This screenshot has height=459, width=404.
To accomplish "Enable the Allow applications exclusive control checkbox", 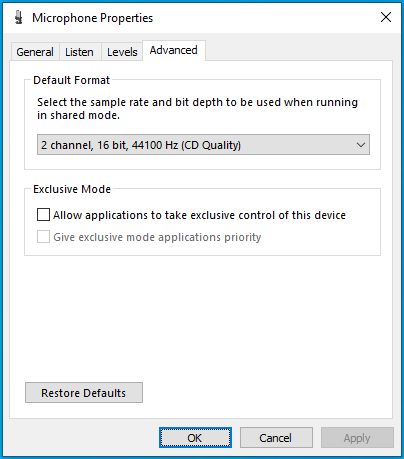I will pyautogui.click(x=43, y=215).
